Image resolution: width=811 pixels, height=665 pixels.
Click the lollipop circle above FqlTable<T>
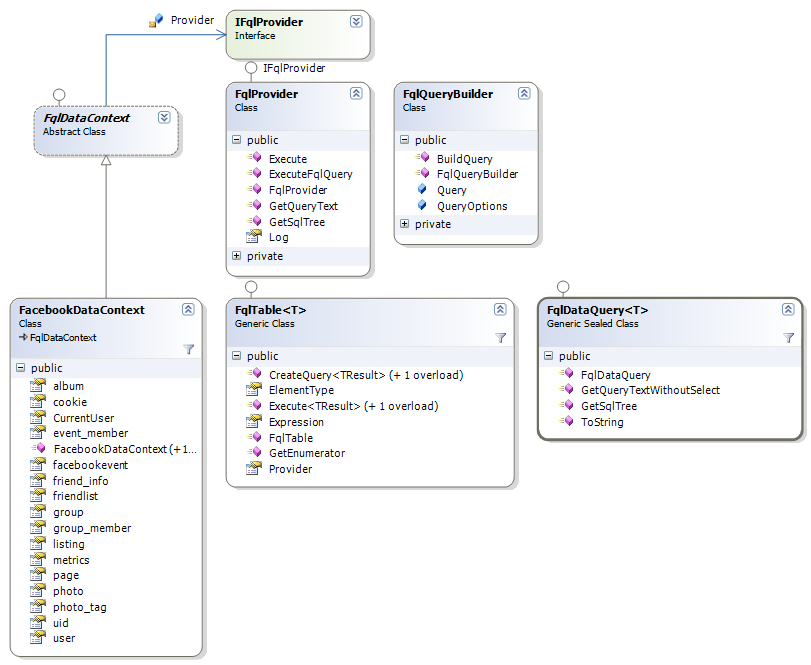coord(251,286)
